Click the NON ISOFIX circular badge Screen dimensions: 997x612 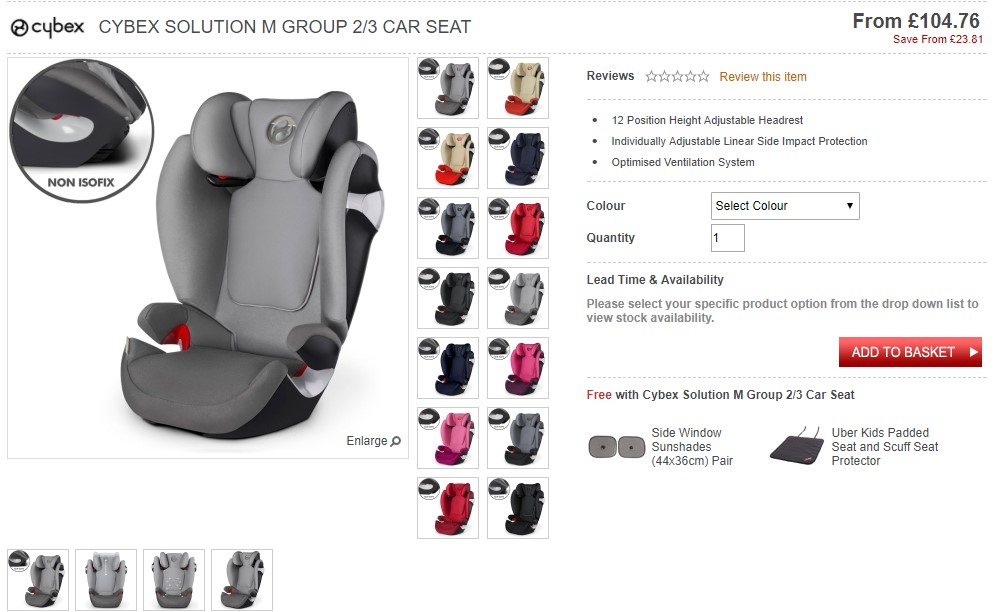[x=81, y=131]
